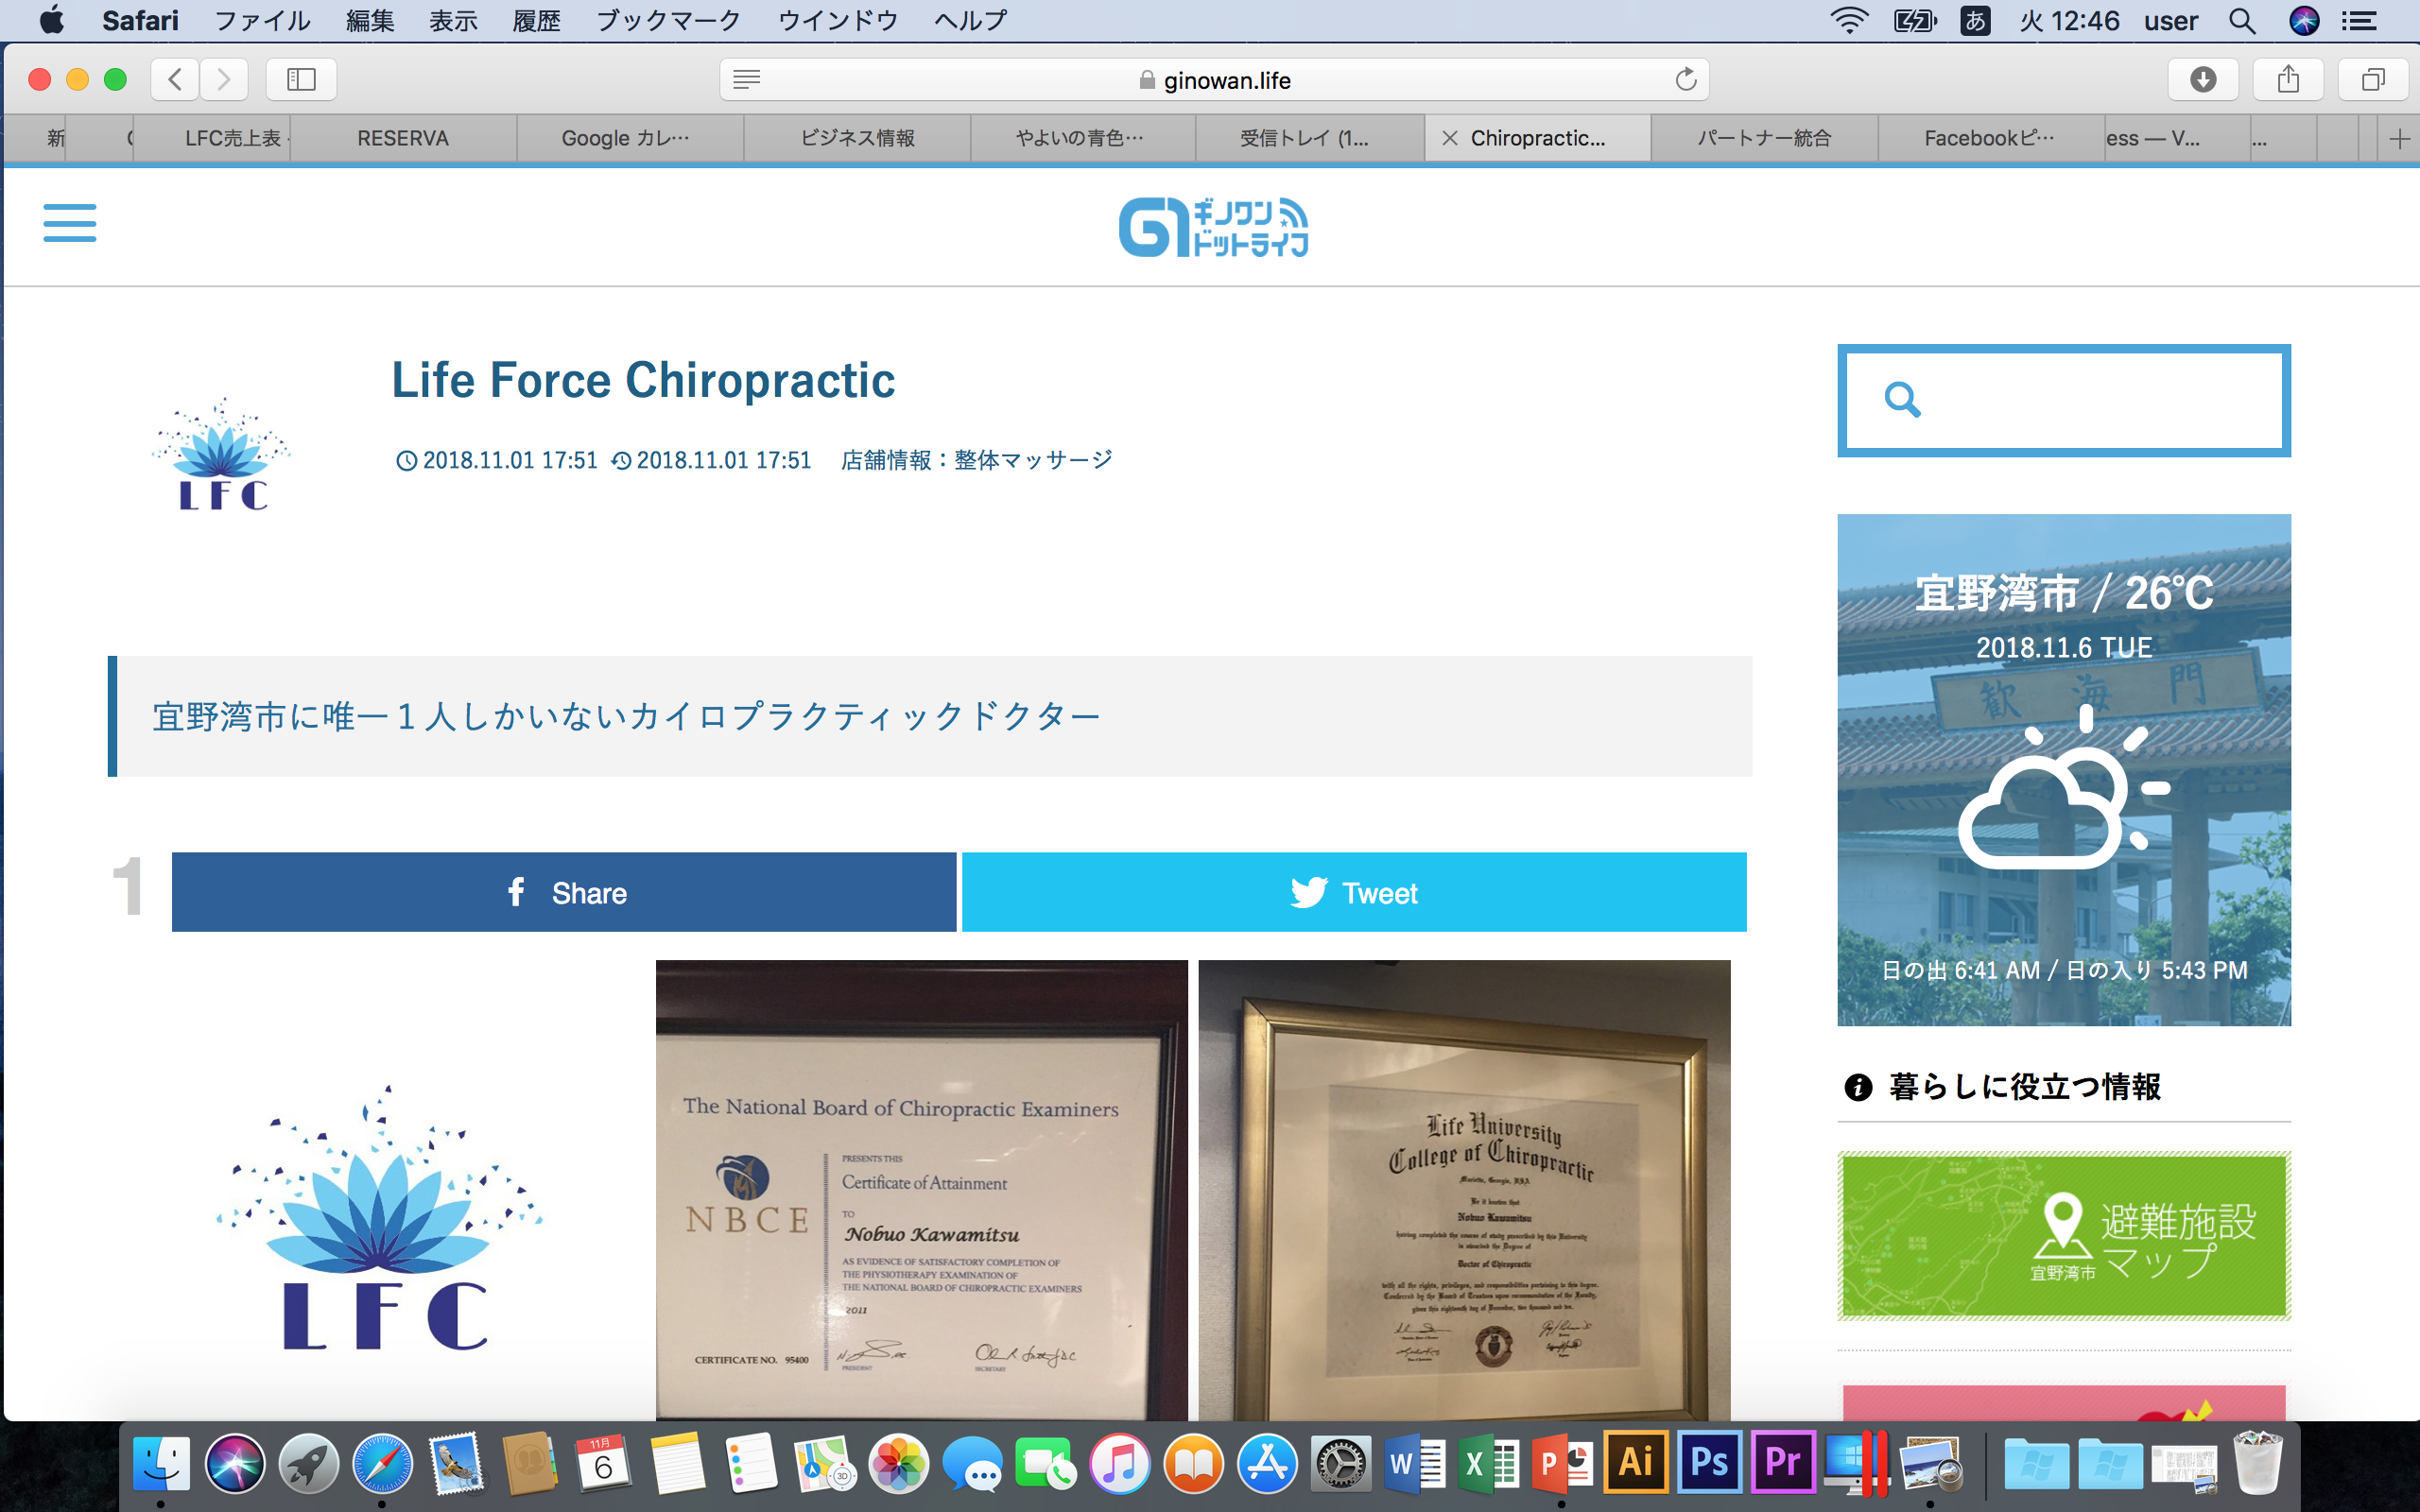The width and height of the screenshot is (2420, 1512).
Task: Launch Microsoft Excel from the Dock
Action: [x=1488, y=1464]
